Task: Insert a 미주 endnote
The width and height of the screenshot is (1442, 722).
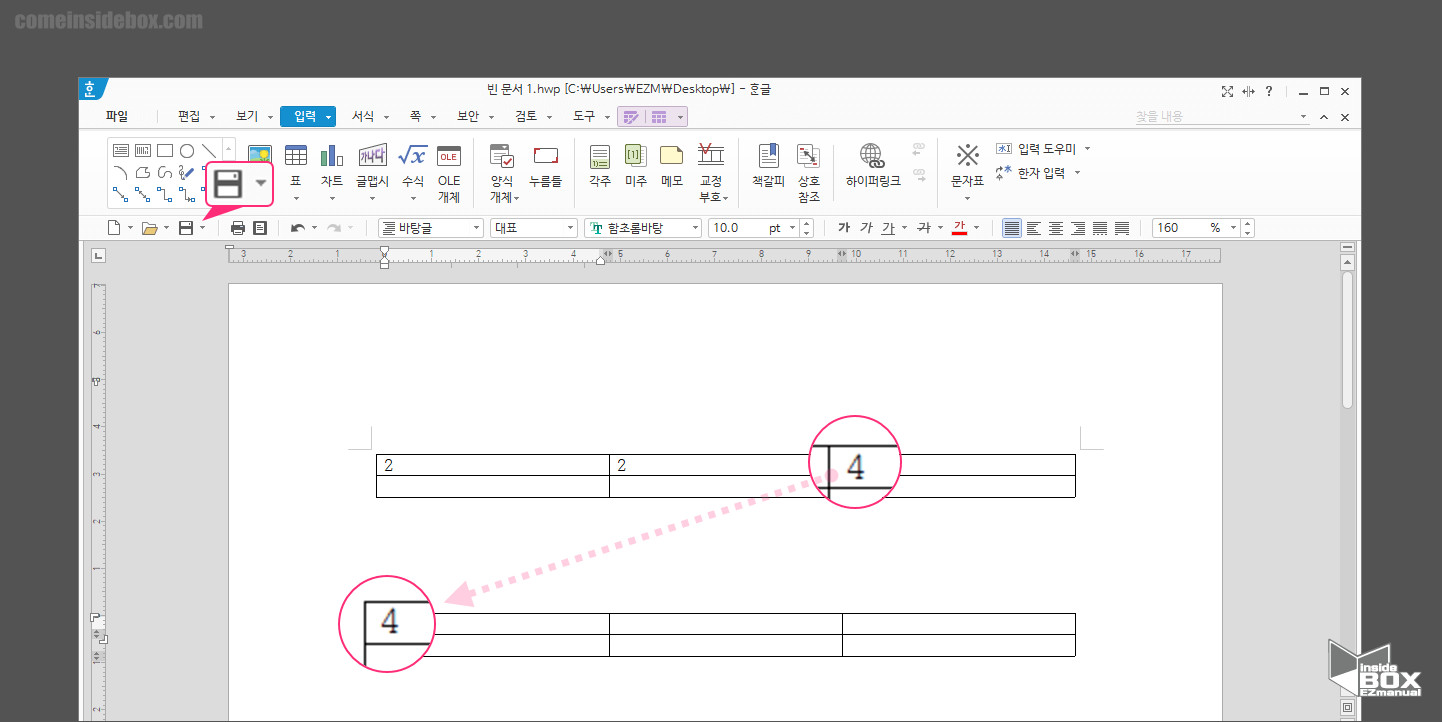Action: [636, 166]
